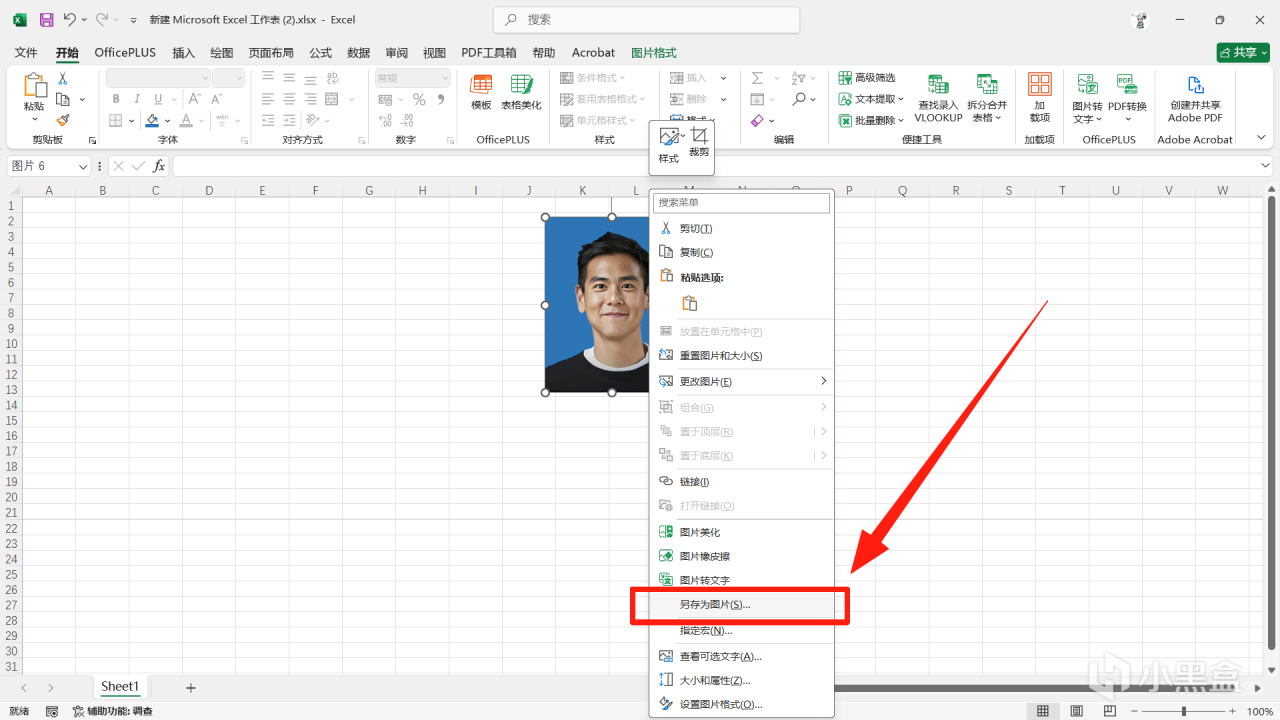Switch to Page Break Preview in status bar
The width and height of the screenshot is (1280, 720).
pyautogui.click(x=1109, y=711)
